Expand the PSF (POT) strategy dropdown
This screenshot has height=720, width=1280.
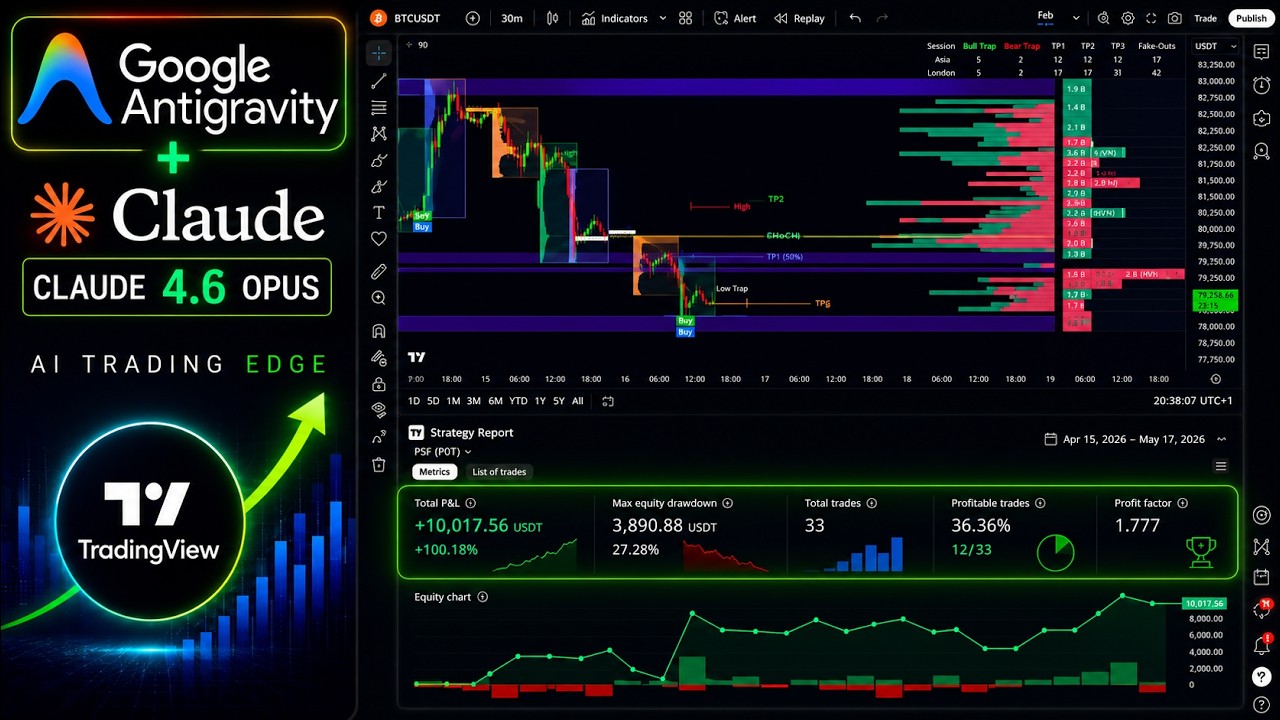(443, 452)
